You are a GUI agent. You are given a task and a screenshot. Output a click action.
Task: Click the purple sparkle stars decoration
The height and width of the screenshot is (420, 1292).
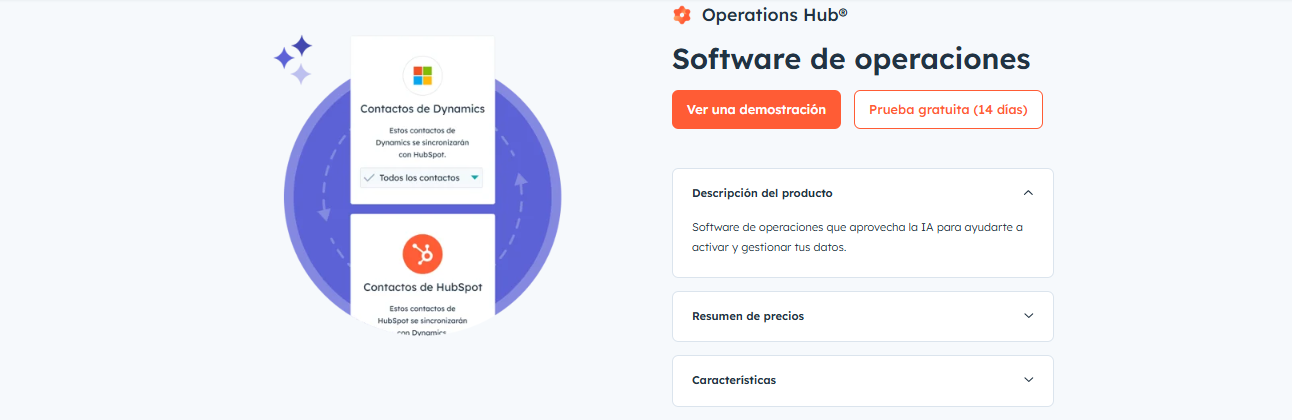pos(294,59)
